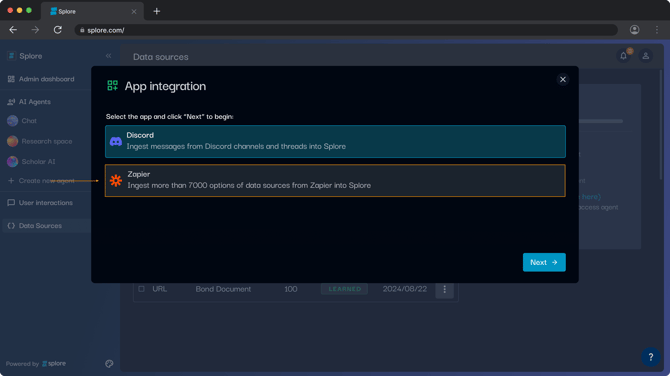Open a new browser tab with plus
Screen dimensions: 670x376
[x=157, y=12]
